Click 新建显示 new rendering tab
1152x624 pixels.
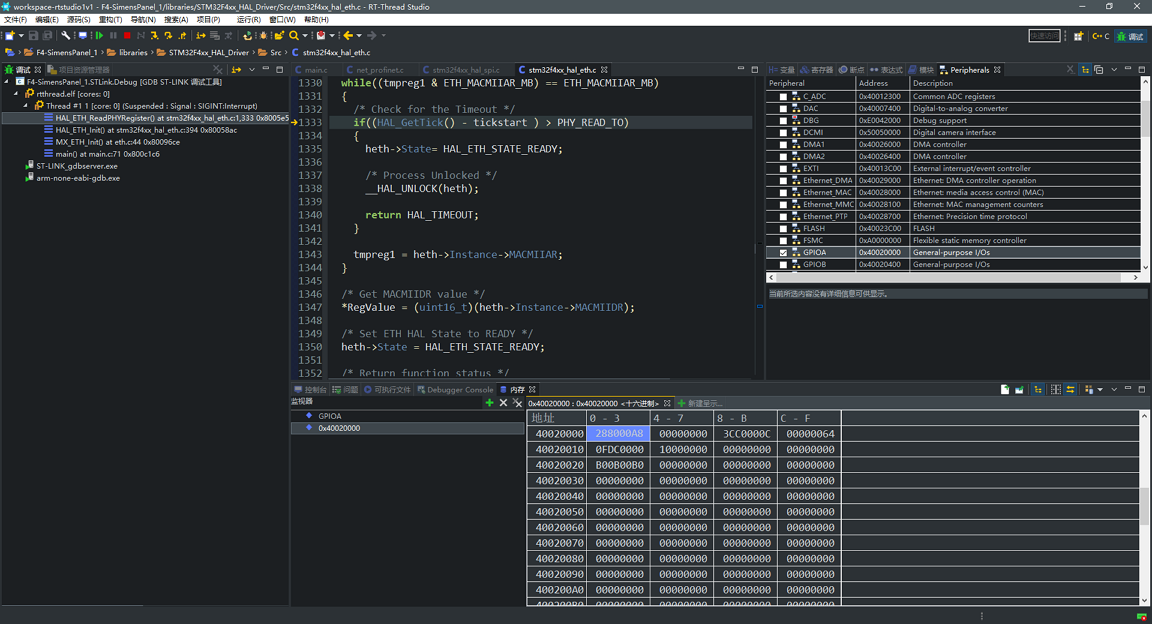click(700, 404)
